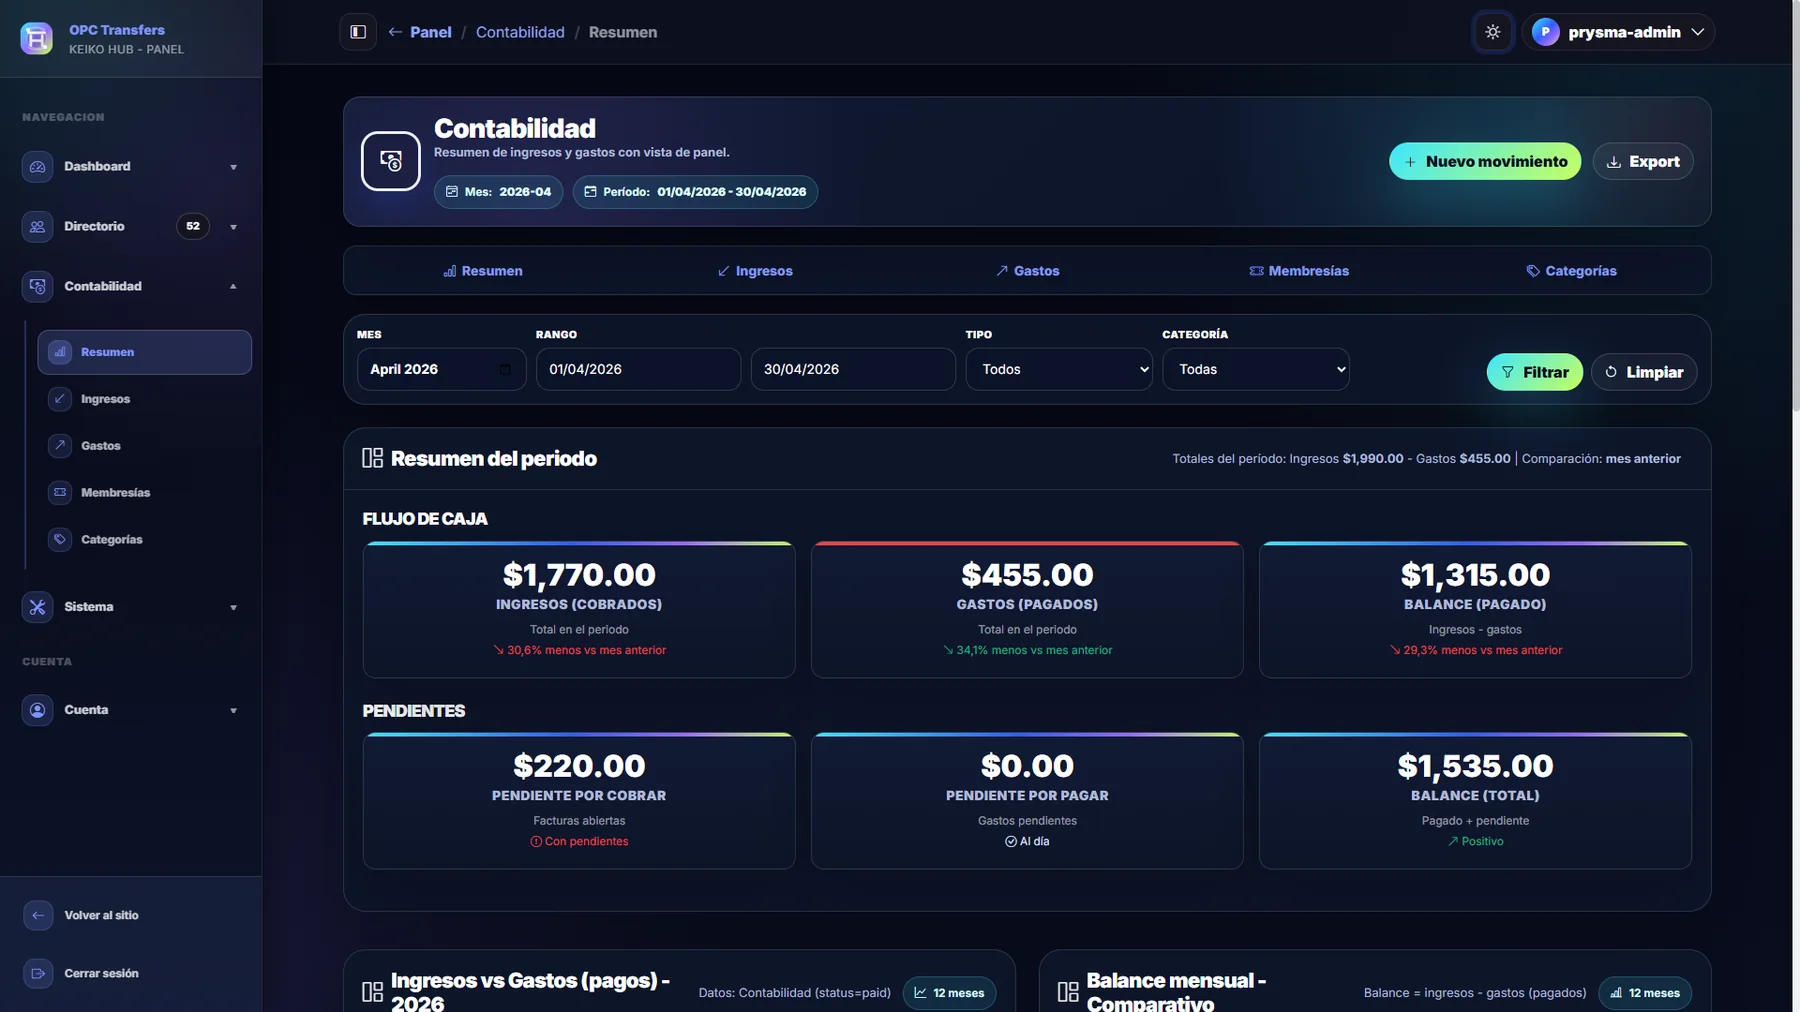
Task: Switch to the Gastos tab
Action: [1027, 271]
